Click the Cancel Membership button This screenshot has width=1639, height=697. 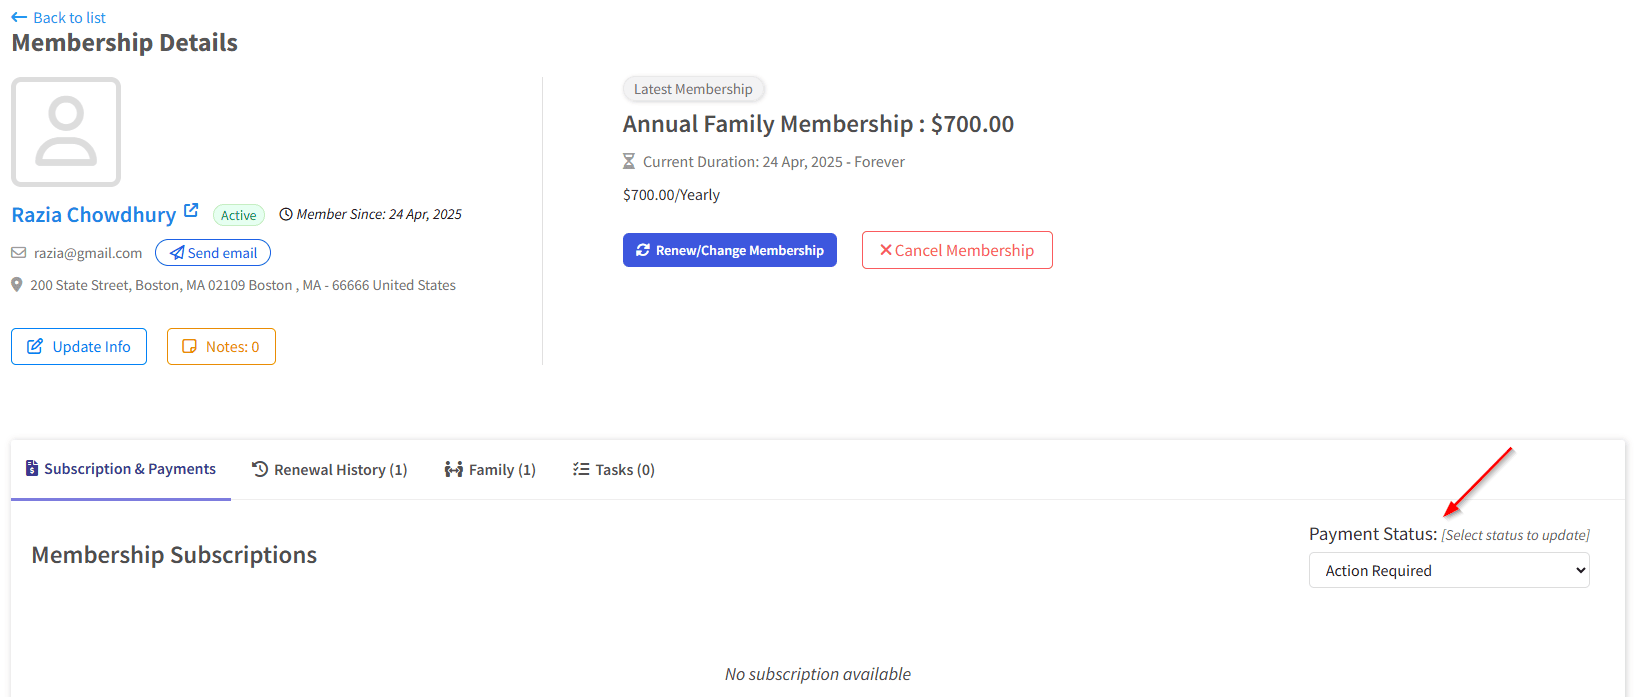coord(957,250)
